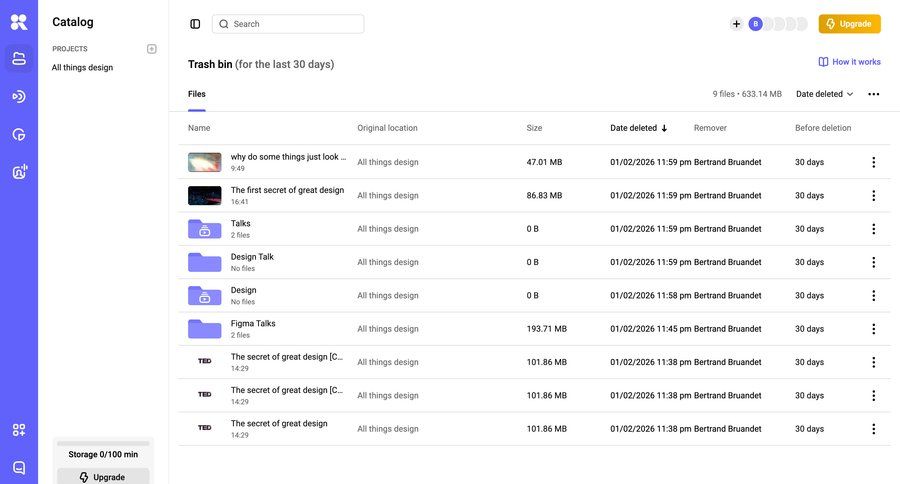This screenshot has height=484, width=900.
Task: Open the trash bin three-dot options menu
Action: tap(873, 94)
